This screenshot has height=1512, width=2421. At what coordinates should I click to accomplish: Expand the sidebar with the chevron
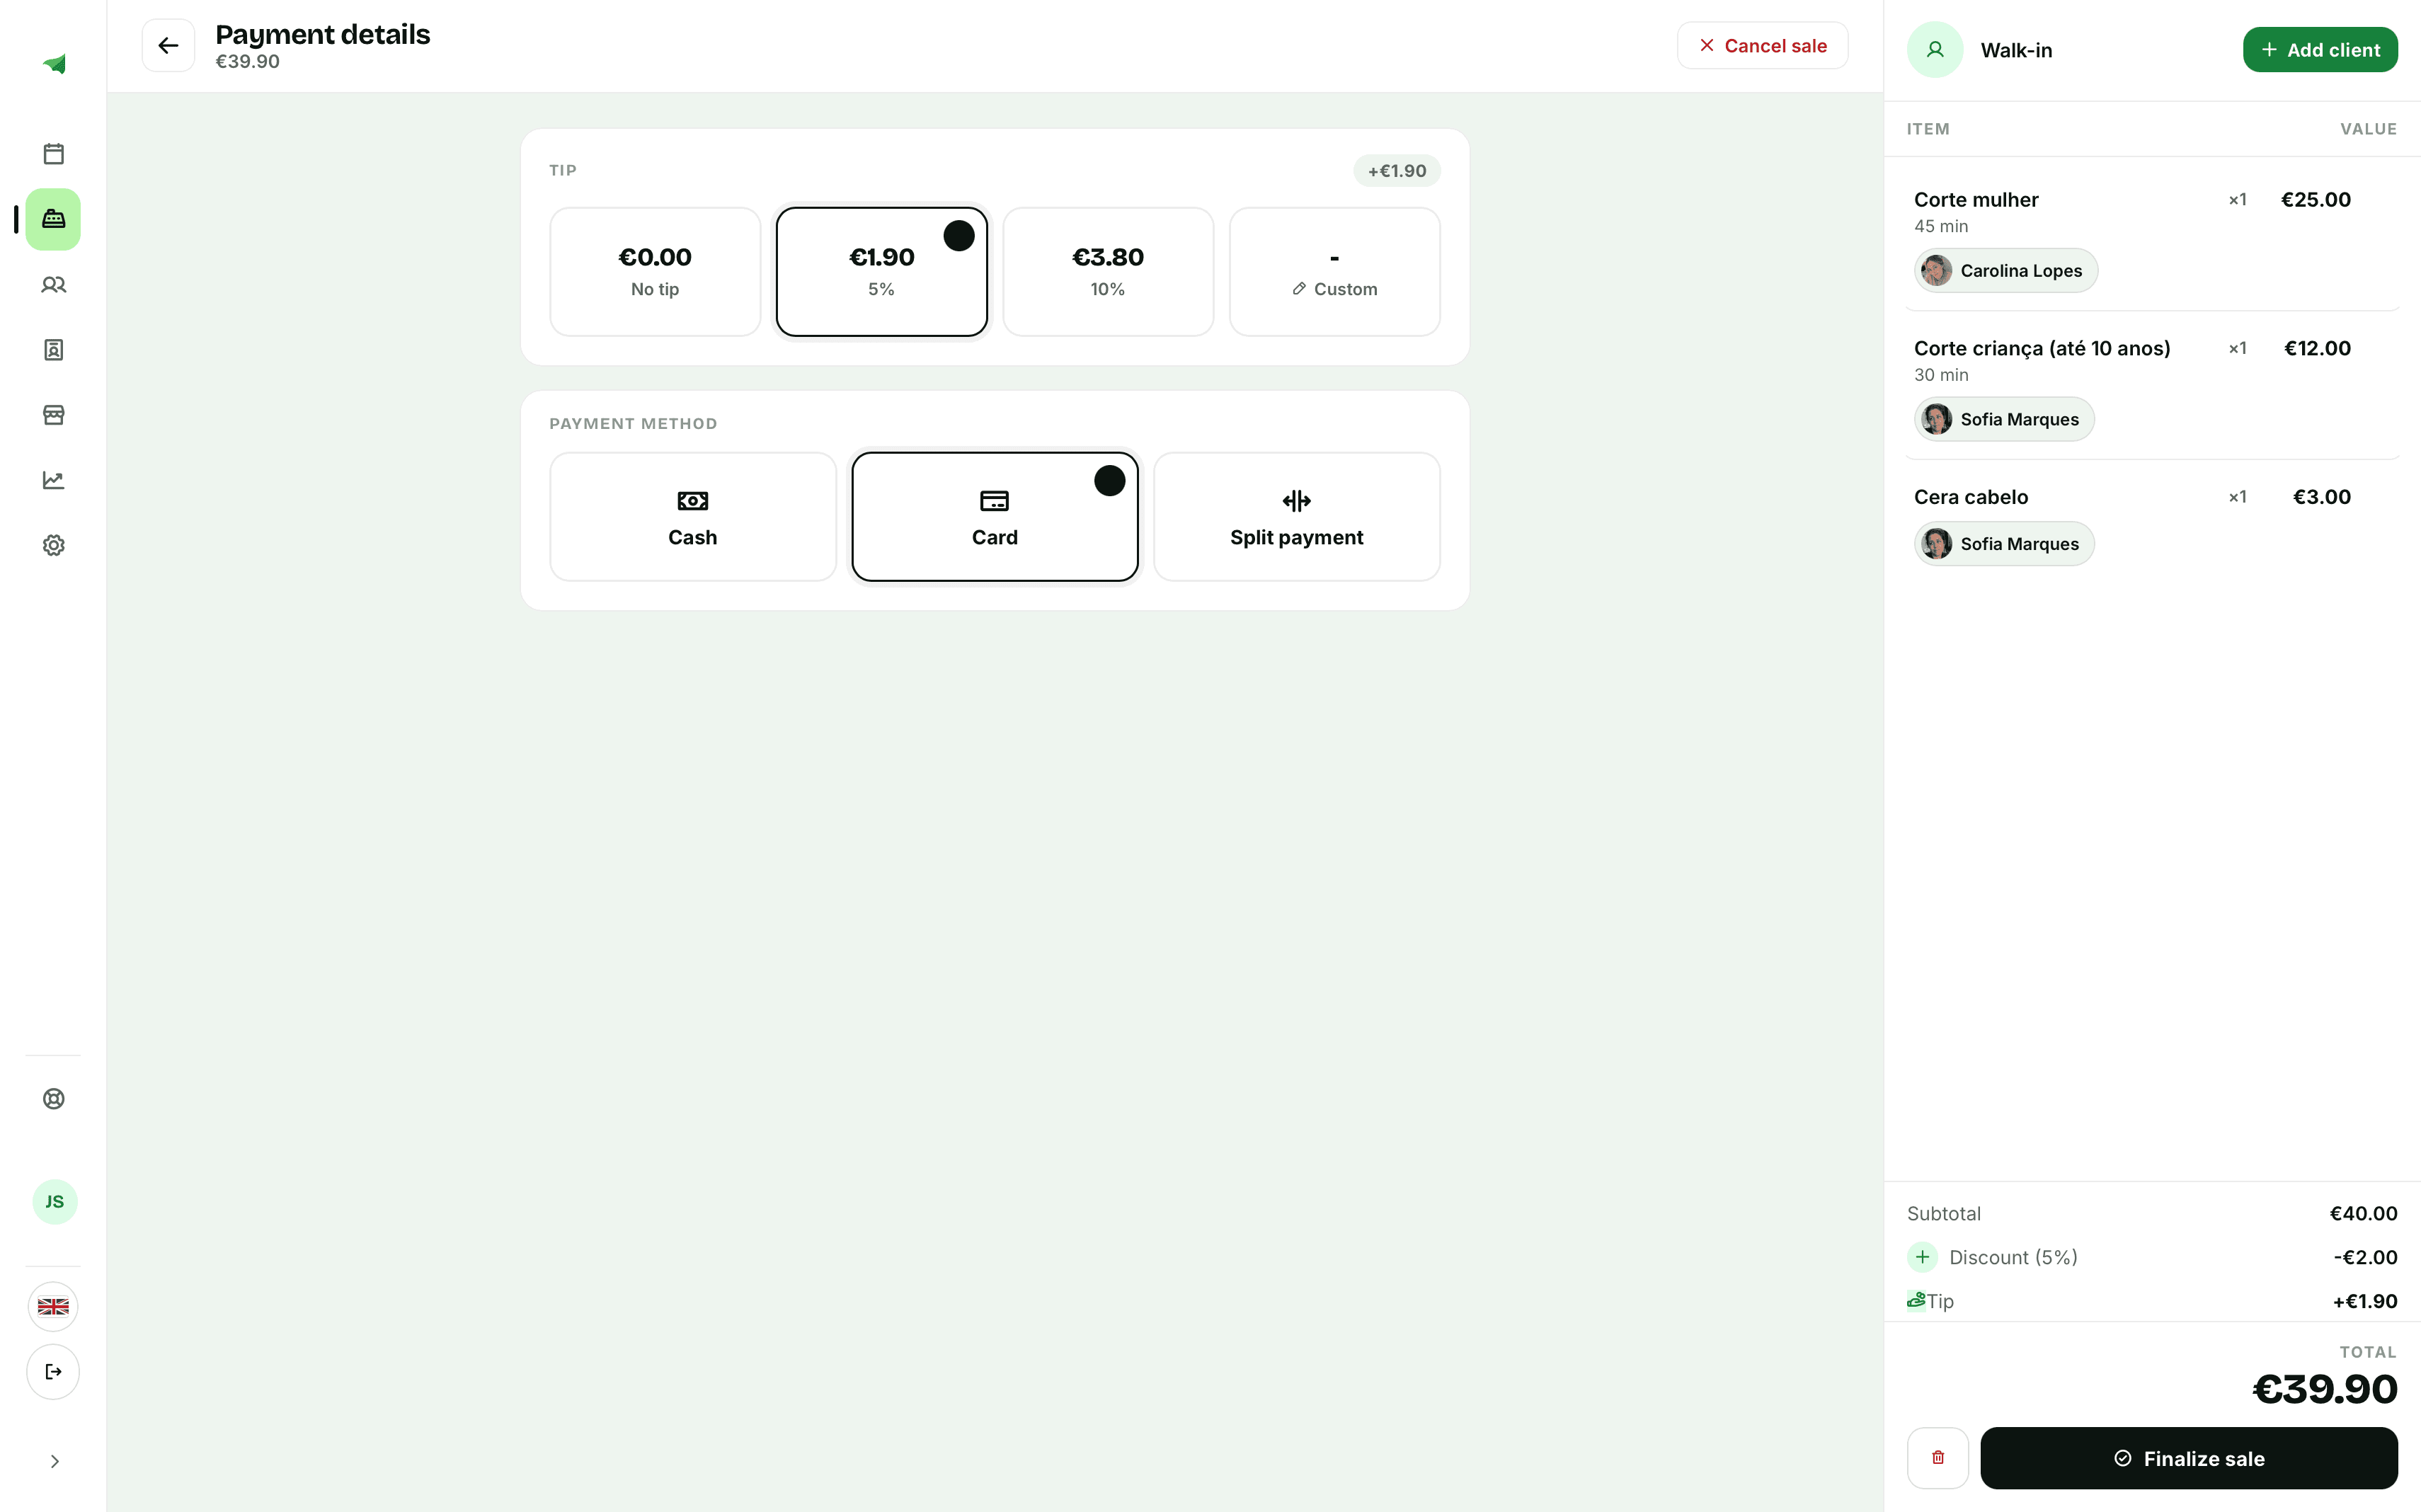tap(54, 1462)
